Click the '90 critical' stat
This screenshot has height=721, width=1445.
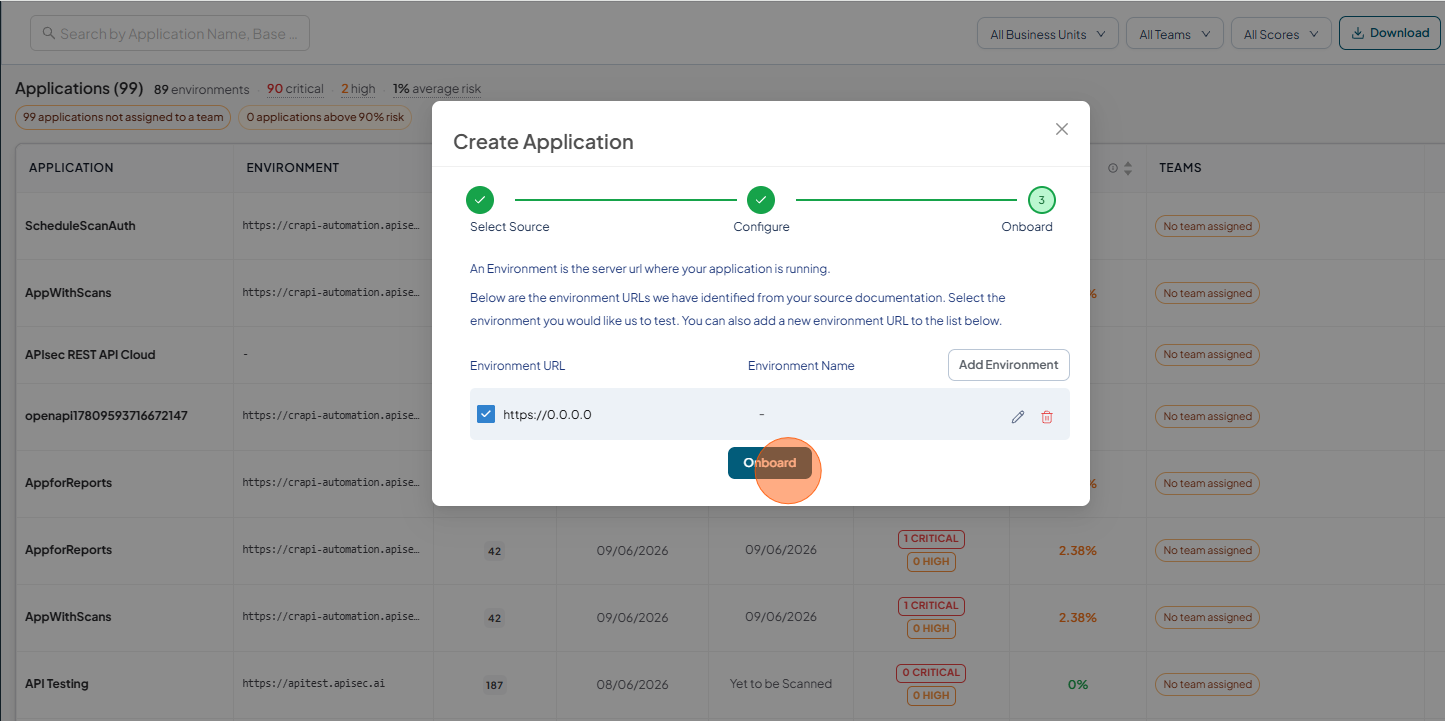[x=295, y=89]
